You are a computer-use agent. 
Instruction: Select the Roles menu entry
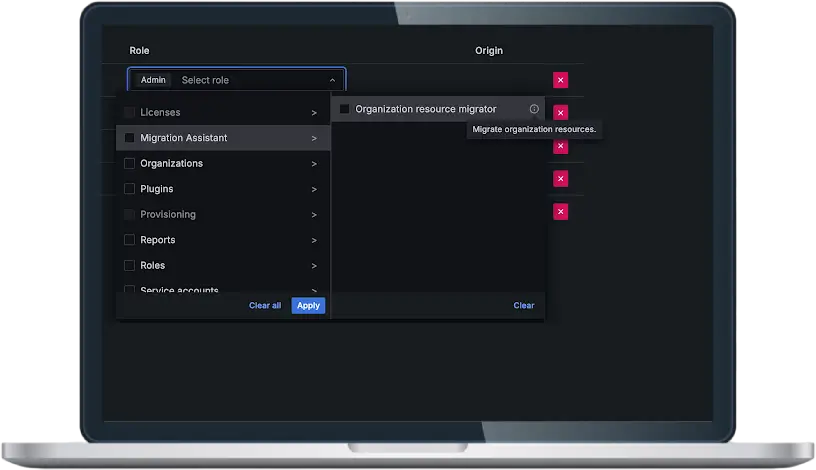click(223, 265)
